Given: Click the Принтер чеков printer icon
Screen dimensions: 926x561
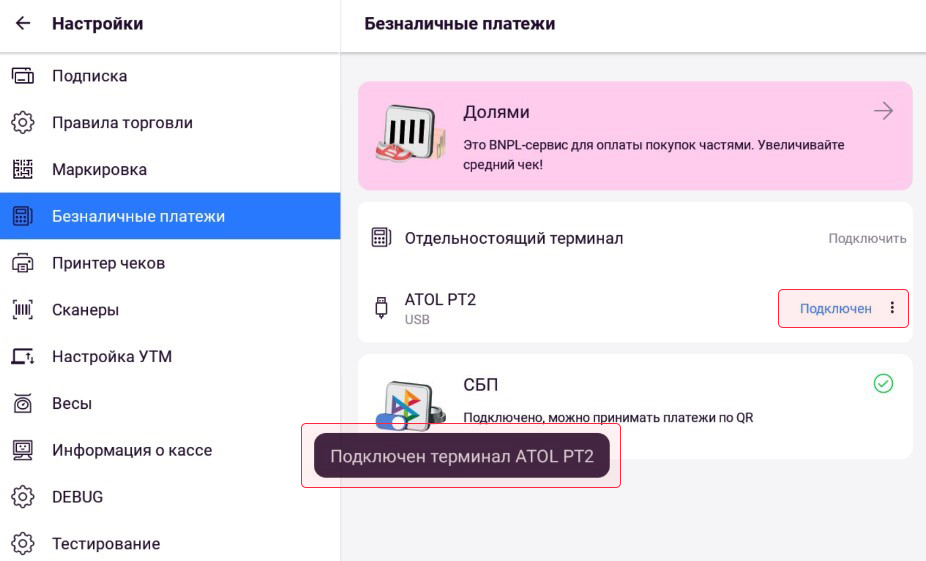Looking at the screenshot, I should point(22,263).
